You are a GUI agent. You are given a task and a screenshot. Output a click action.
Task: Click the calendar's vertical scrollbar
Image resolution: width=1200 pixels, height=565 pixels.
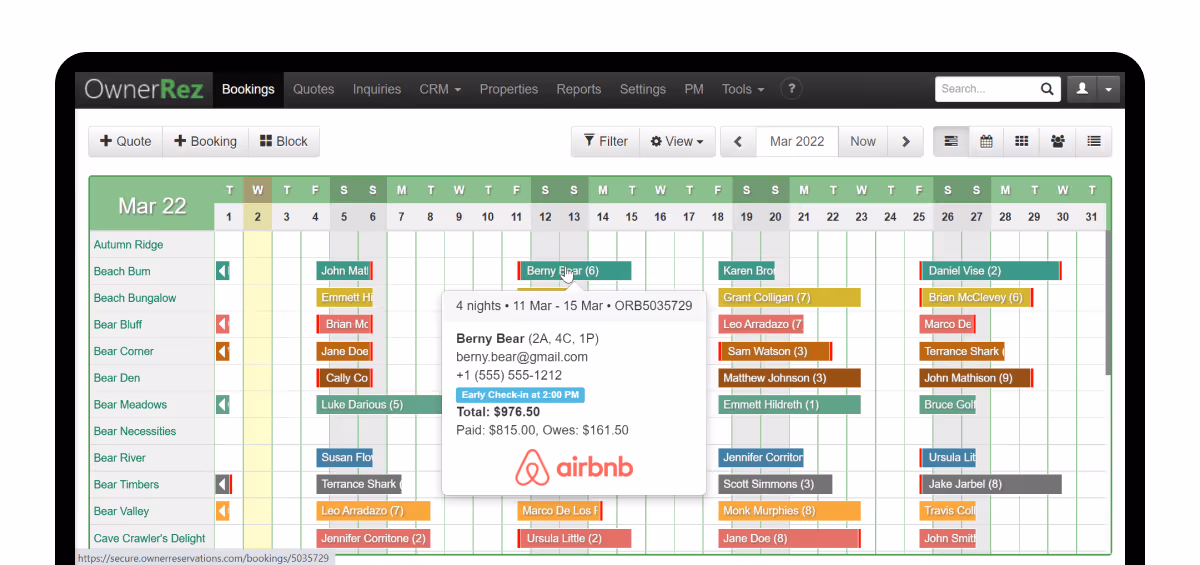click(x=1107, y=302)
